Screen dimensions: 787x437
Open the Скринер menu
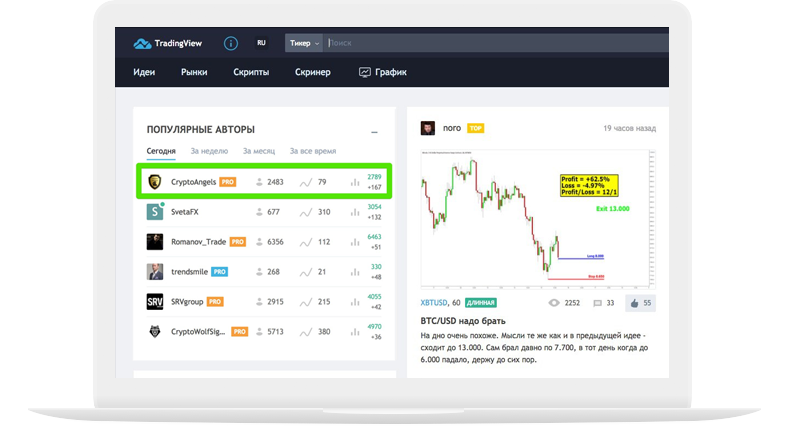click(x=313, y=72)
